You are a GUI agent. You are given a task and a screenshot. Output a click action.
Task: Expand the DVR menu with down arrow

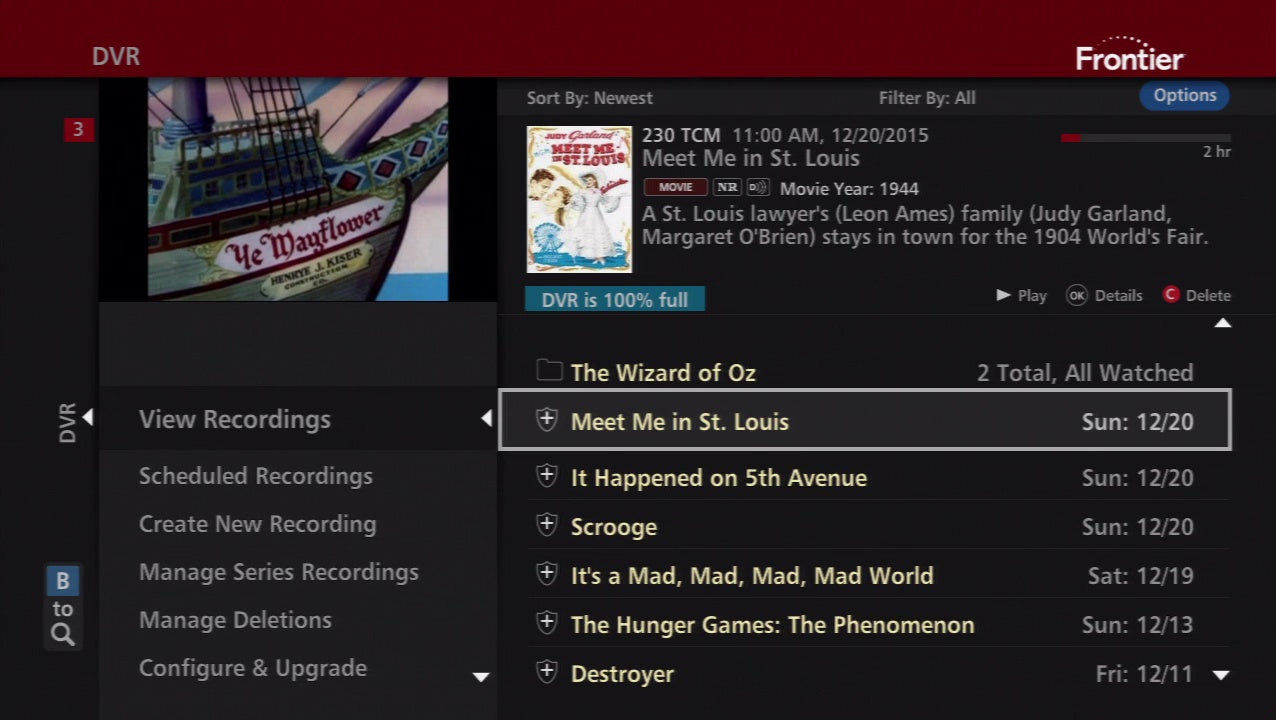(x=480, y=677)
